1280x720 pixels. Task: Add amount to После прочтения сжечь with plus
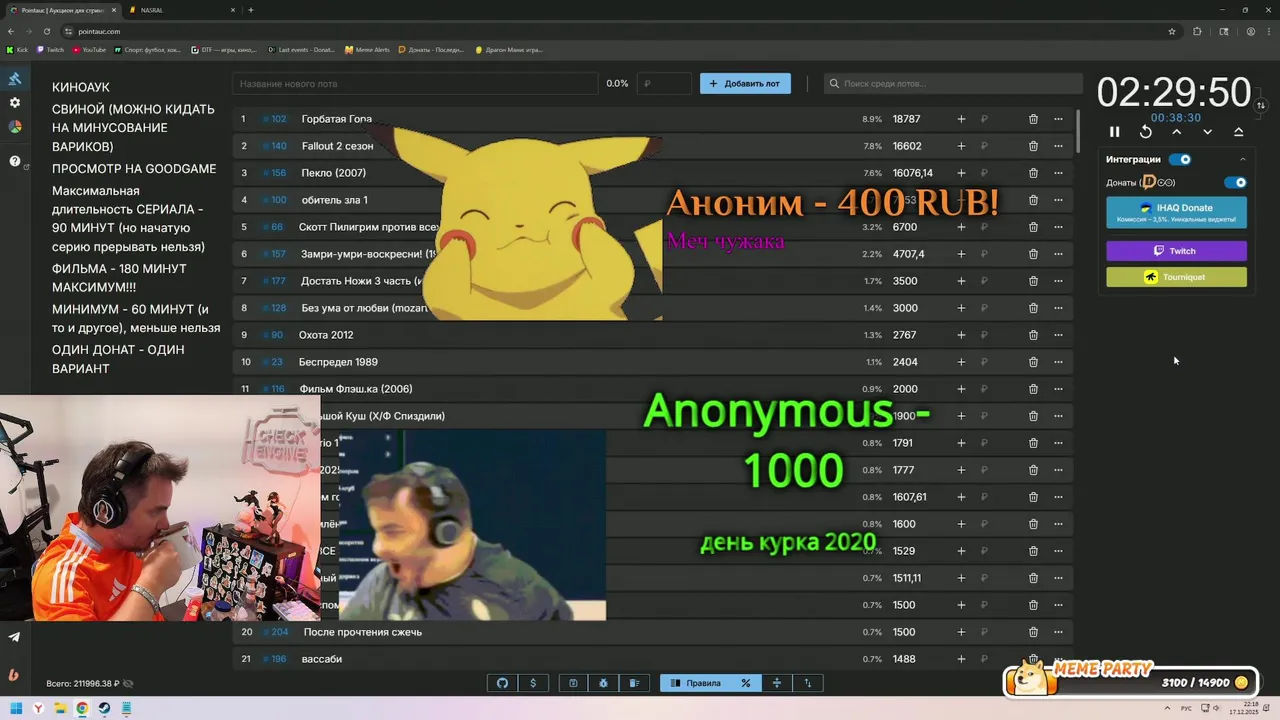961,632
